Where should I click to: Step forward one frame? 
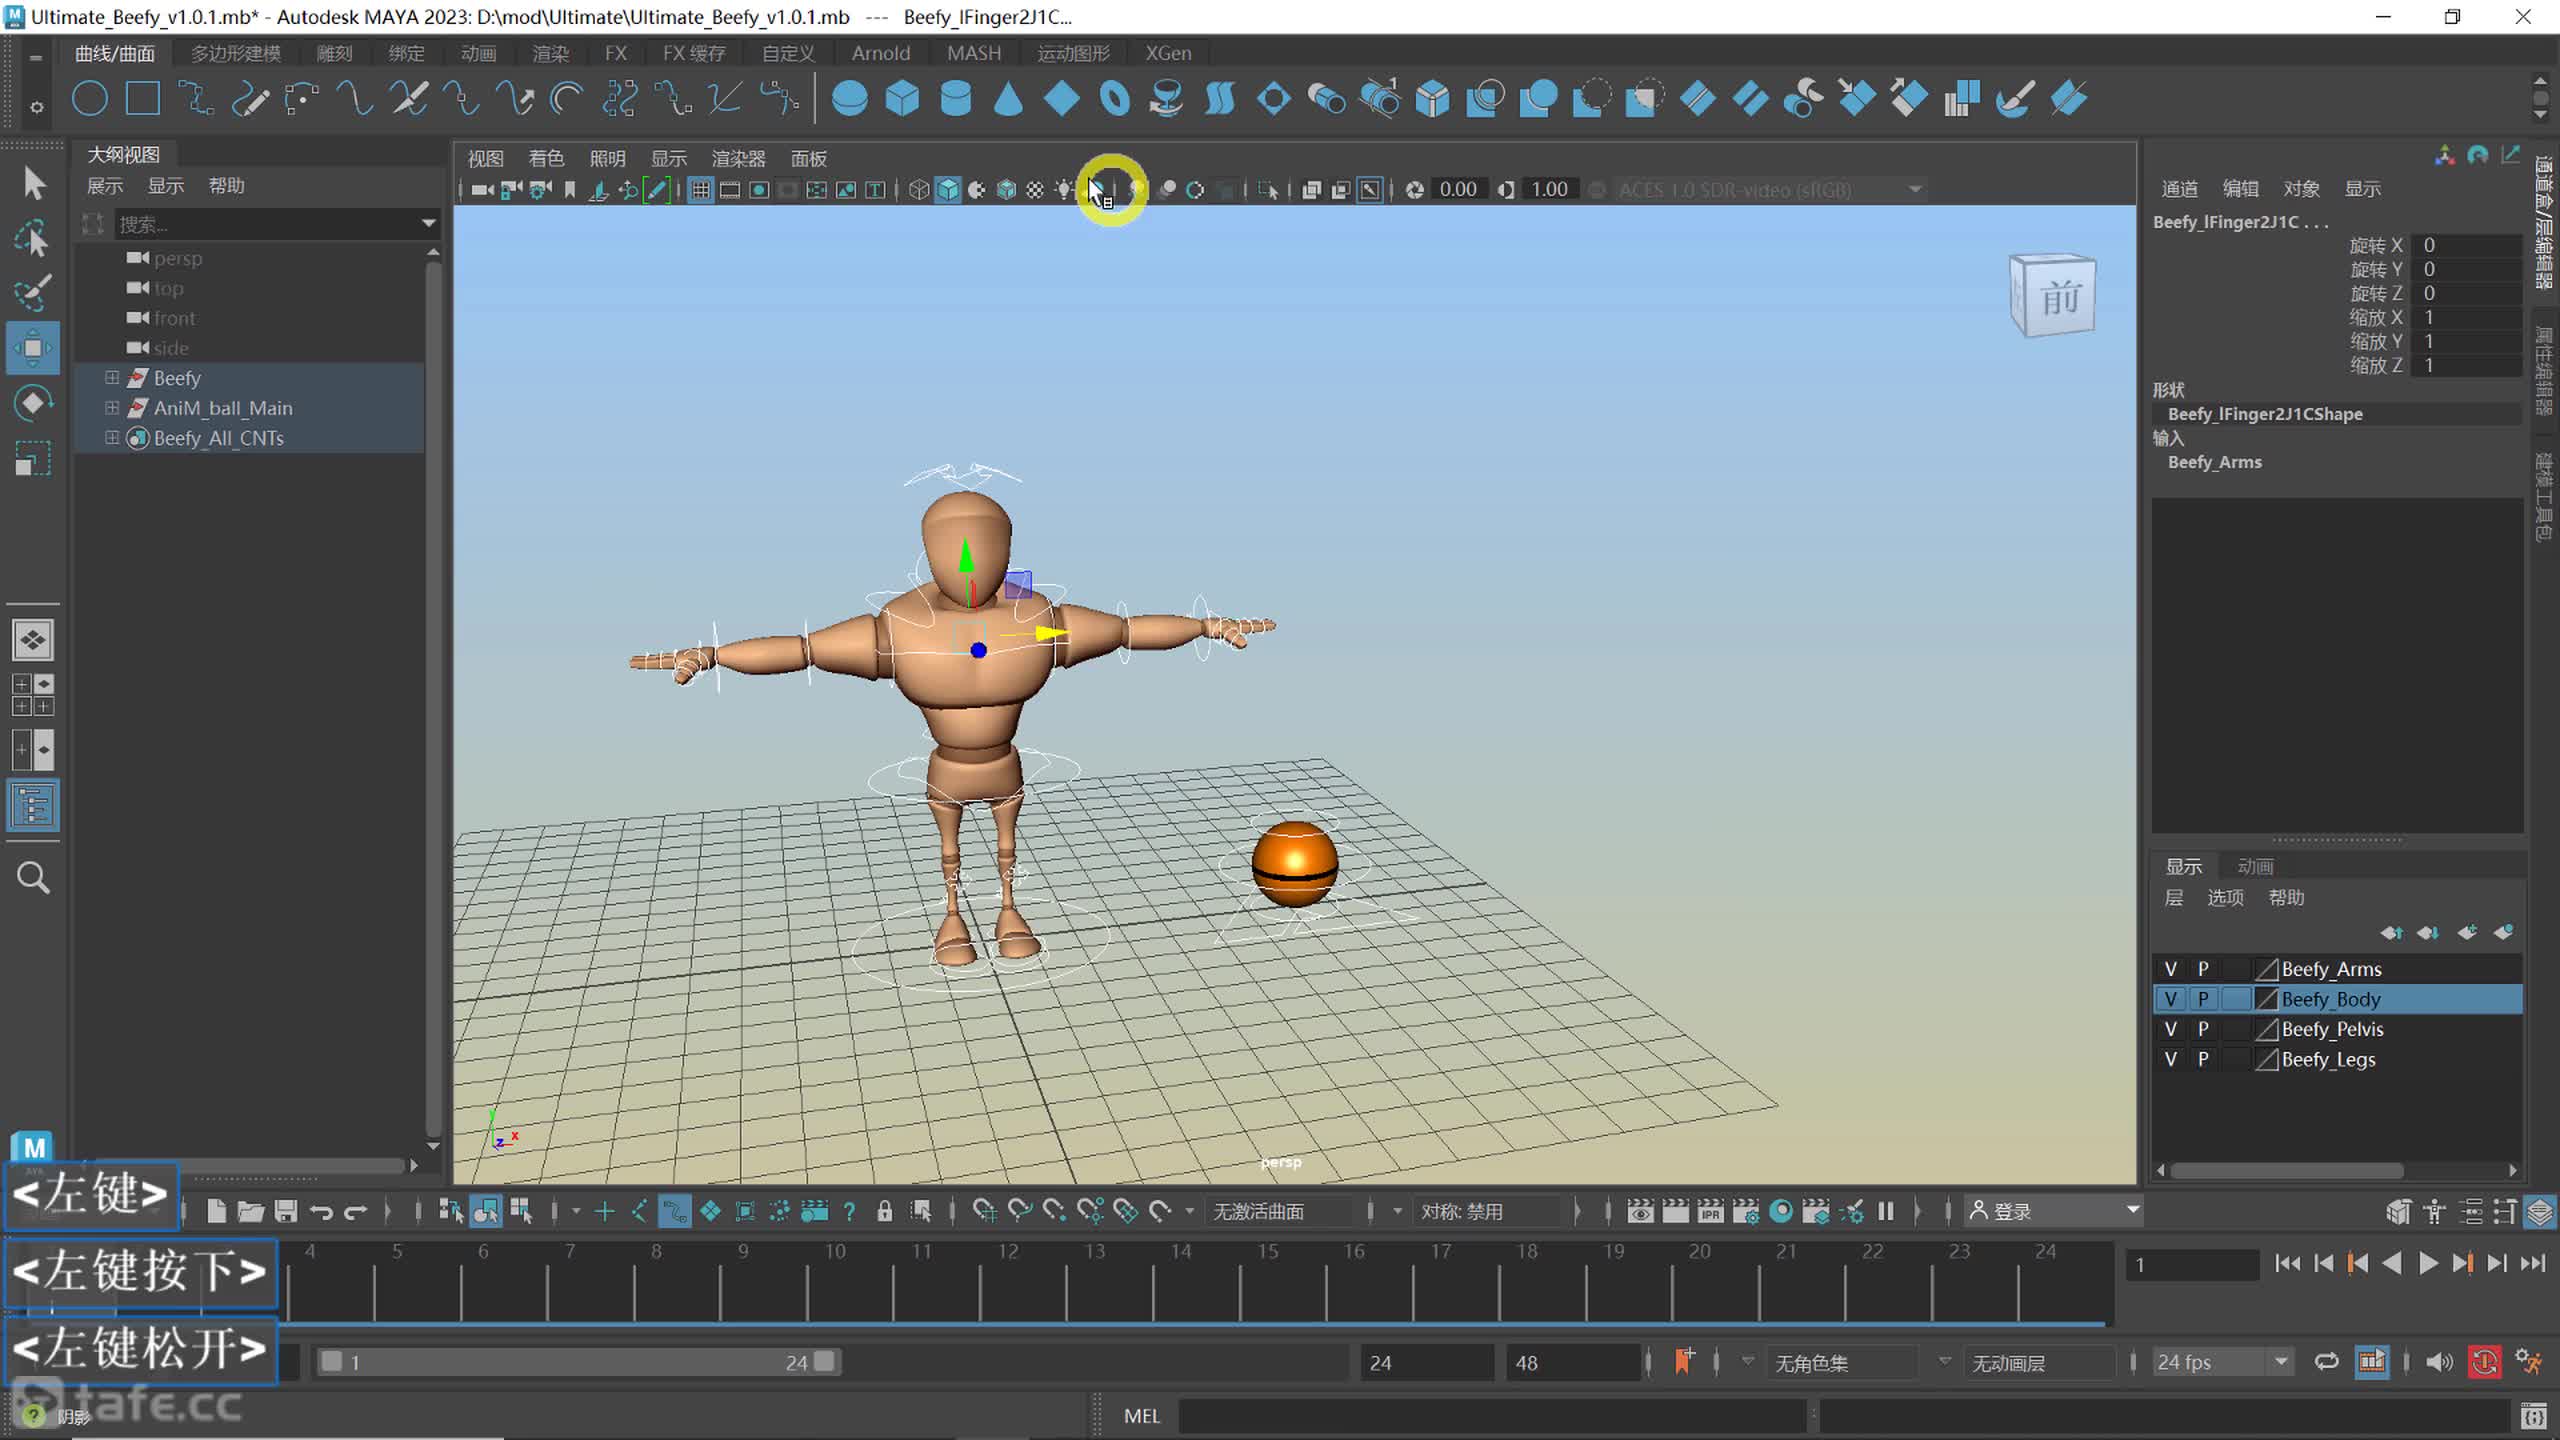tap(2497, 1263)
